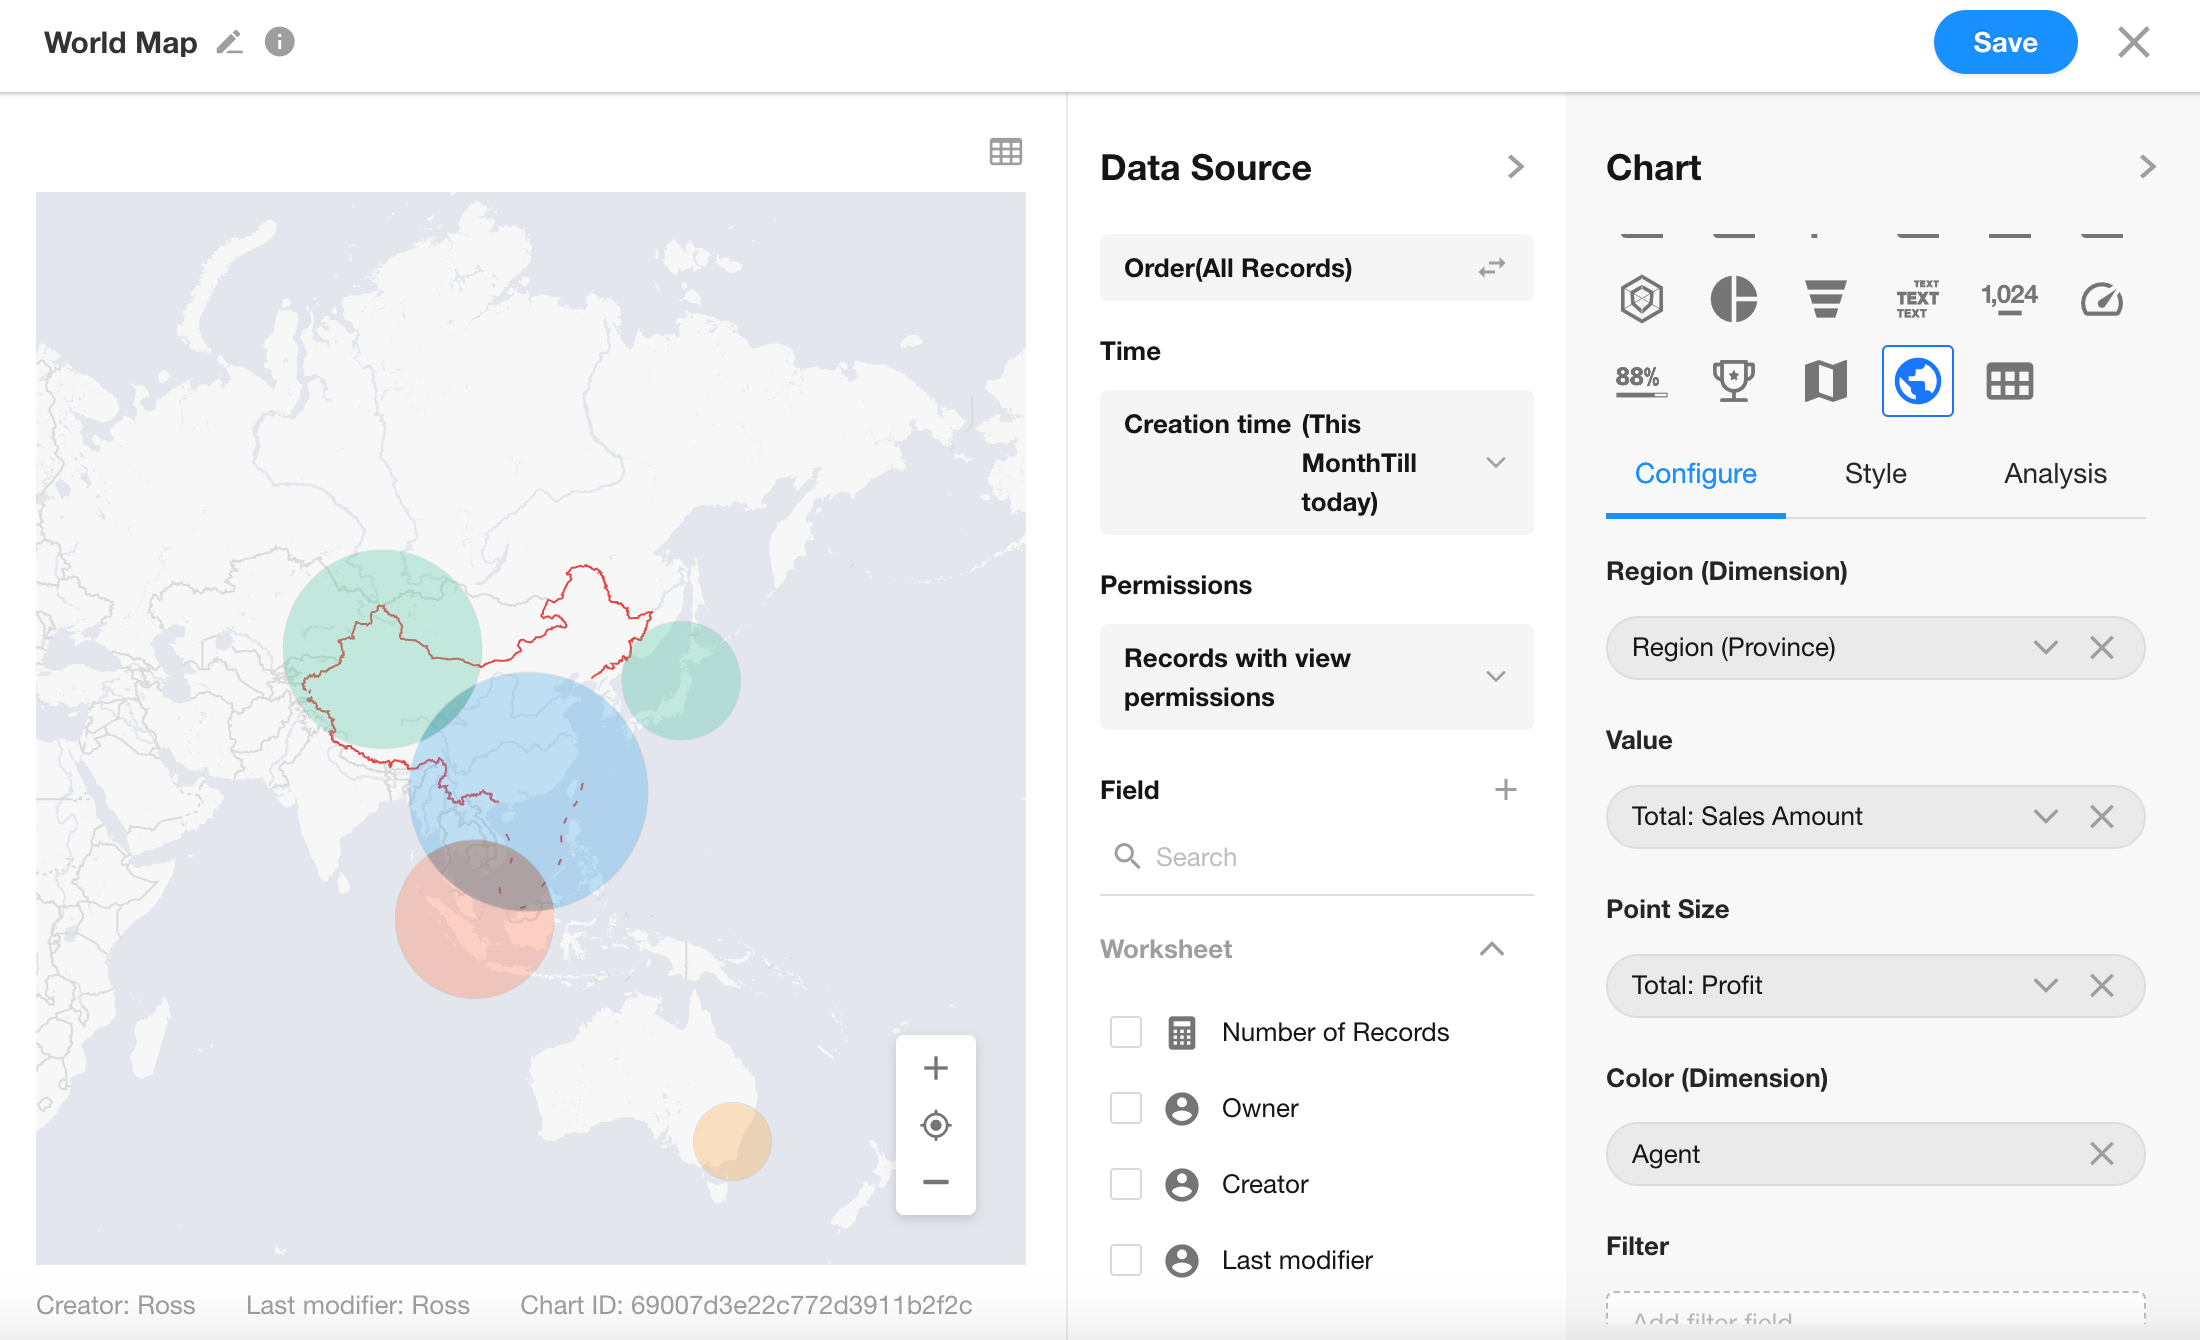Image resolution: width=2200 pixels, height=1340 pixels.
Task: Remove the Agent color dimension
Action: [2101, 1154]
